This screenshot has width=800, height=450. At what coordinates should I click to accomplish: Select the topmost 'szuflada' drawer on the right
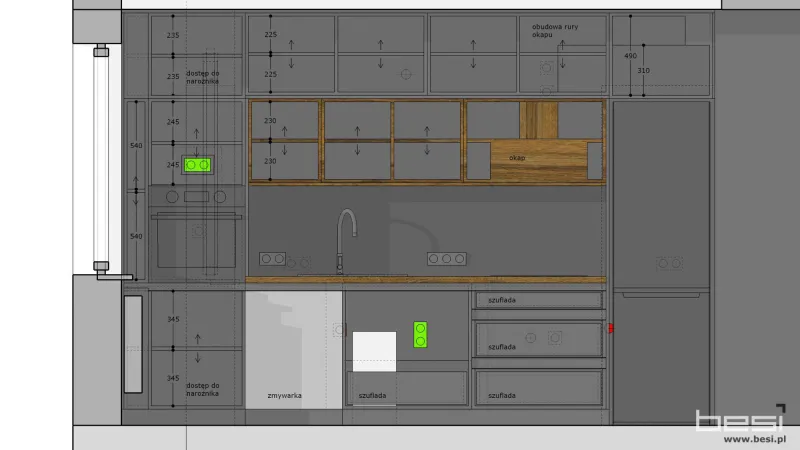(539, 300)
